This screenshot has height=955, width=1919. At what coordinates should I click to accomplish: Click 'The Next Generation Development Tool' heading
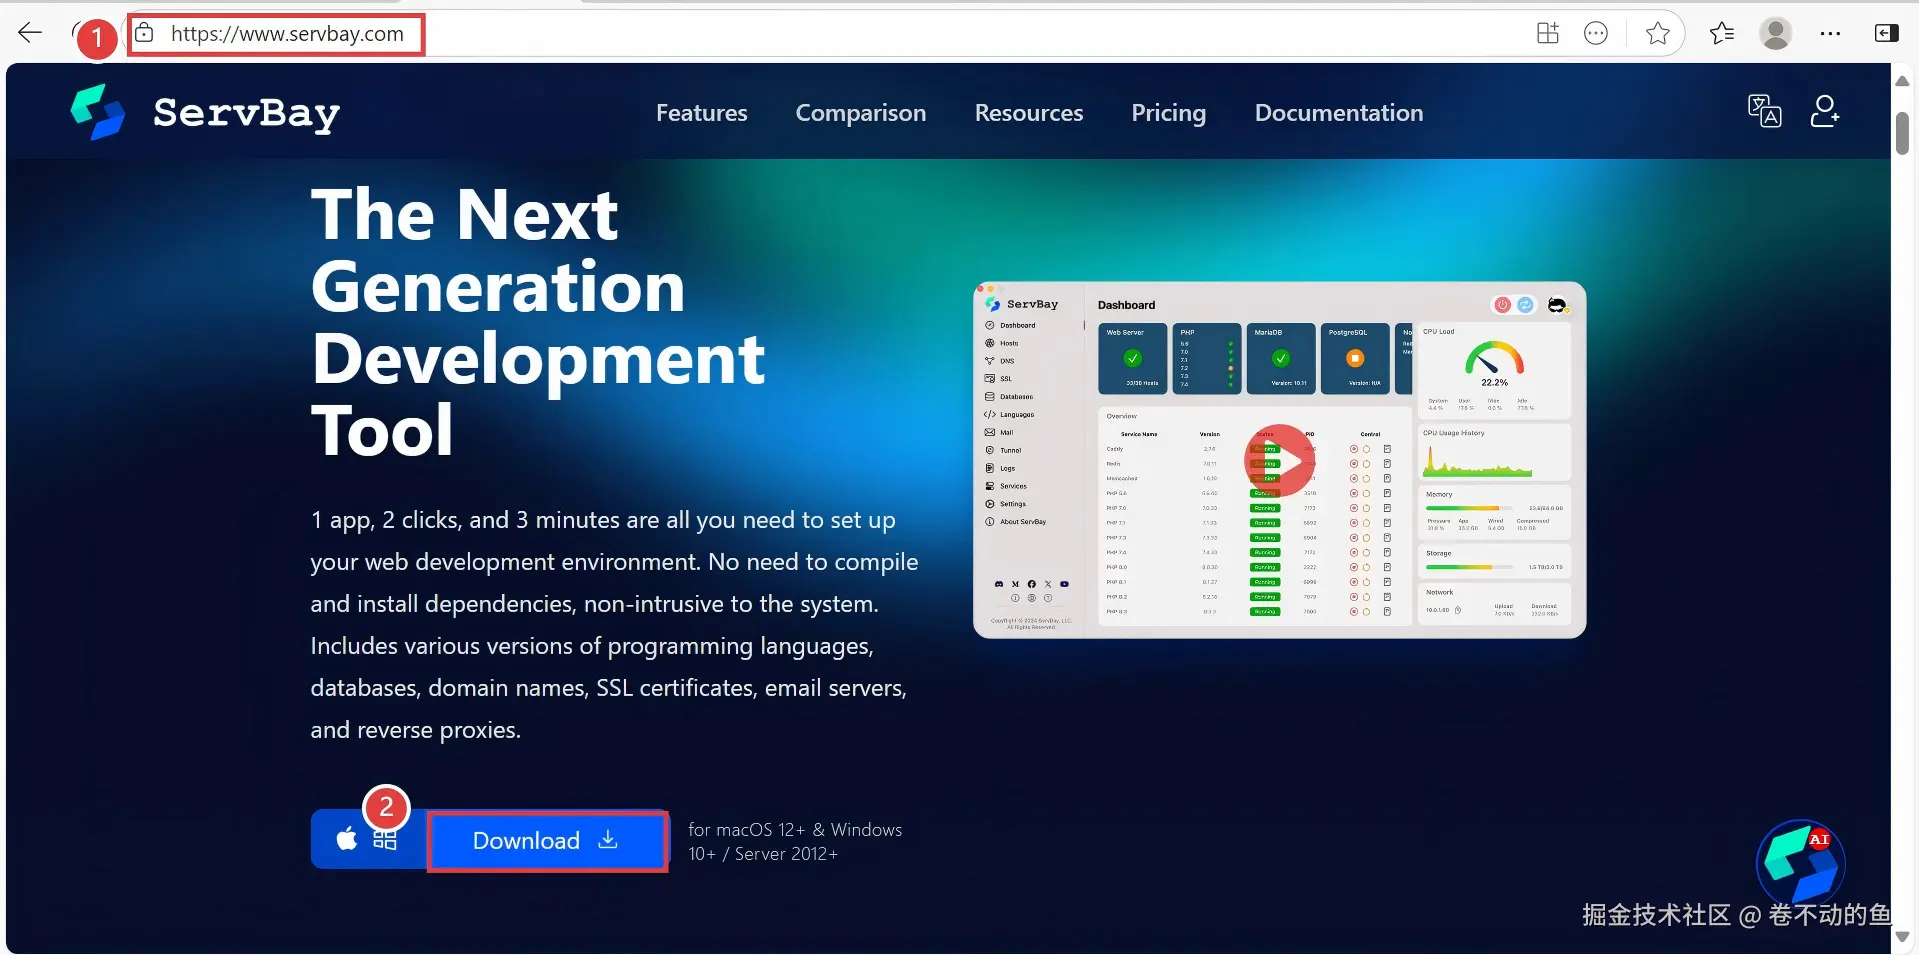tap(538, 322)
